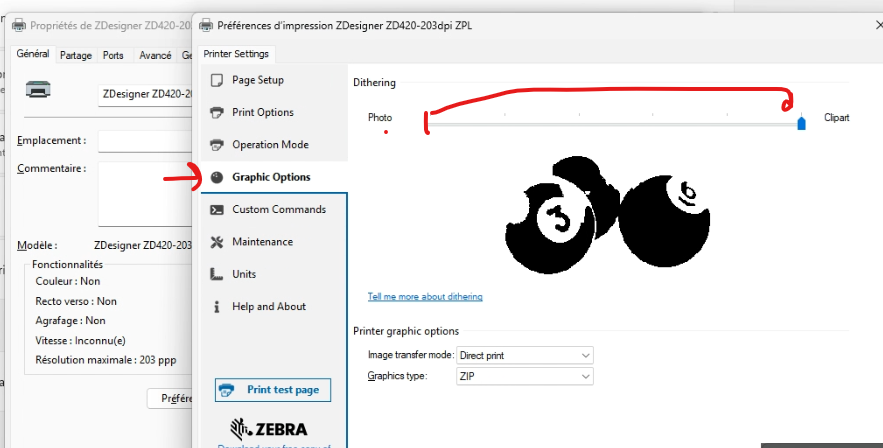Click the Custom Commands terminal icon
The width and height of the screenshot is (883, 448).
(215, 210)
